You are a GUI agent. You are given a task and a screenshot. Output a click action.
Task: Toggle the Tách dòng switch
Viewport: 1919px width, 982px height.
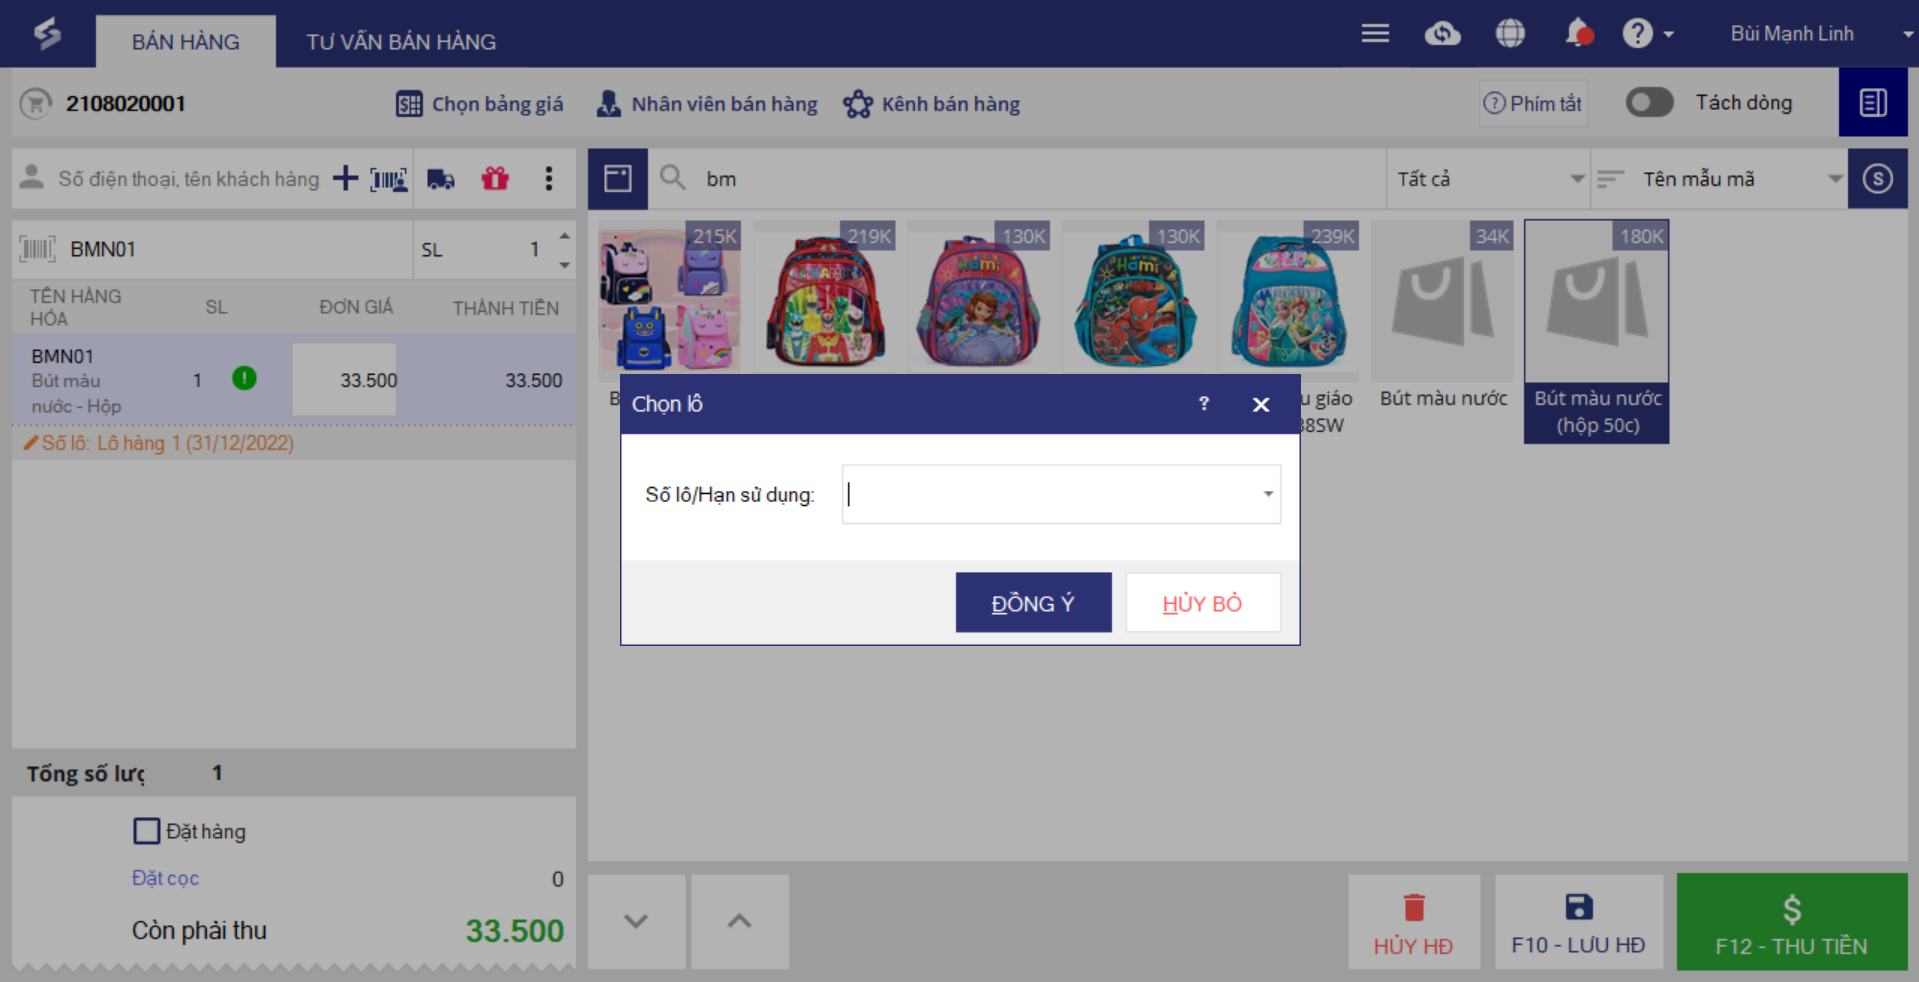tap(1649, 102)
